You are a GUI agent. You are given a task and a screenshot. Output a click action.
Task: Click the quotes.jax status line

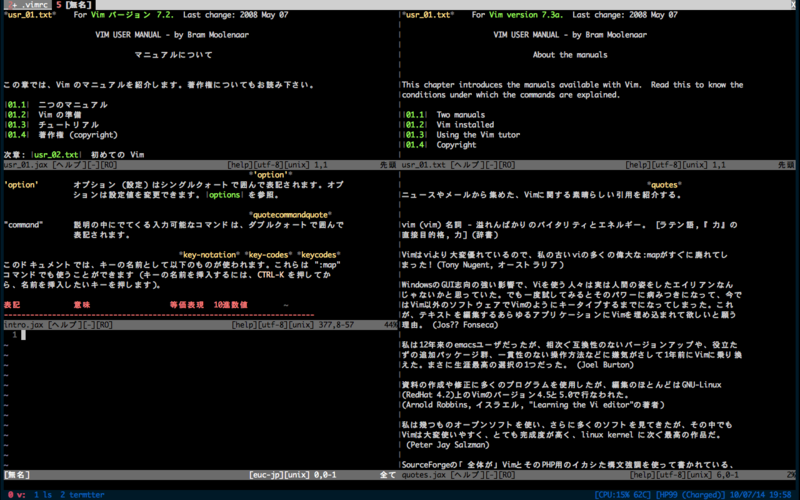(x=598, y=474)
